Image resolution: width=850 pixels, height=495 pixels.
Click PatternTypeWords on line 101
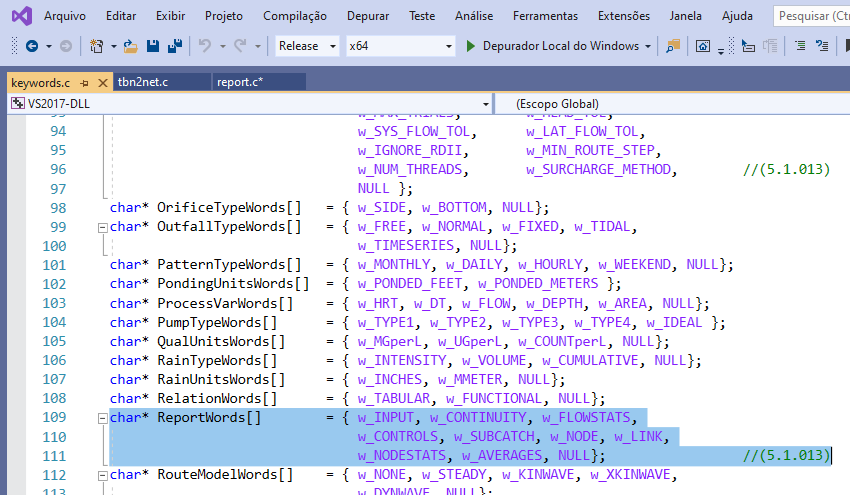(221, 265)
